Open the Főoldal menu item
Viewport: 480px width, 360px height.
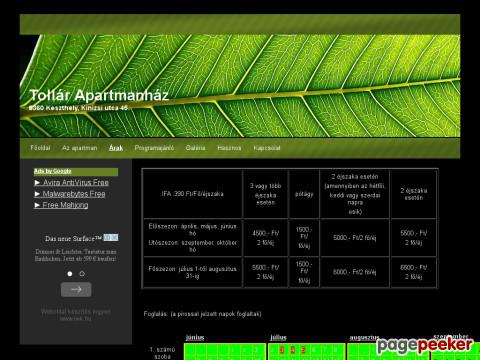point(40,148)
